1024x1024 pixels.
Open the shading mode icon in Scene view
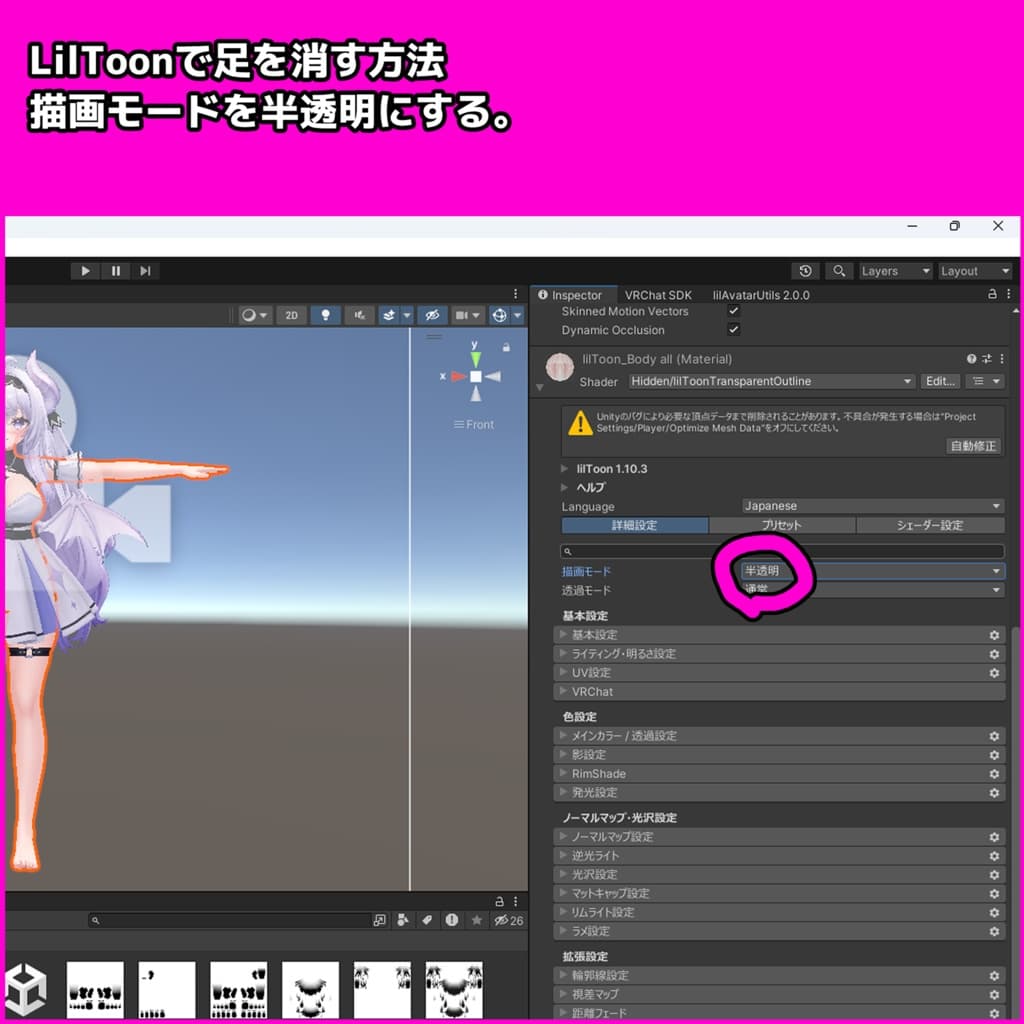(x=249, y=314)
